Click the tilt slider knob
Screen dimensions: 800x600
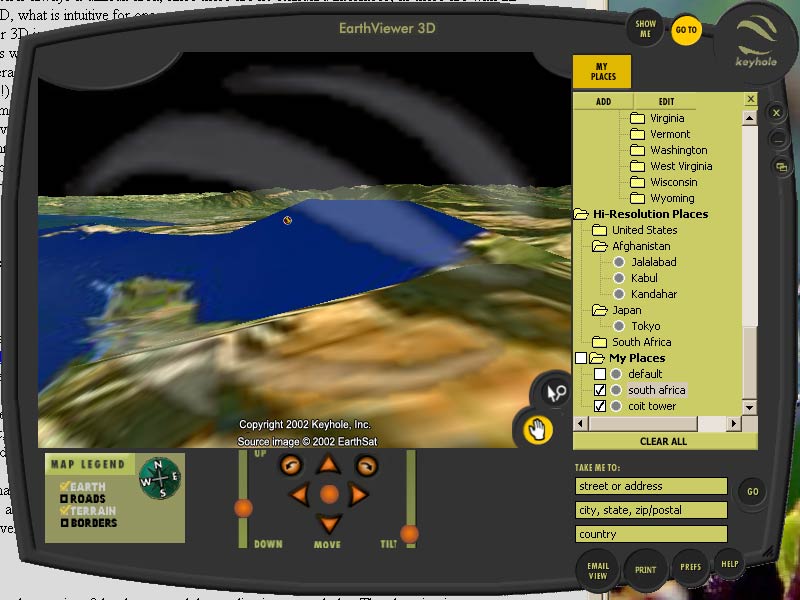409,534
